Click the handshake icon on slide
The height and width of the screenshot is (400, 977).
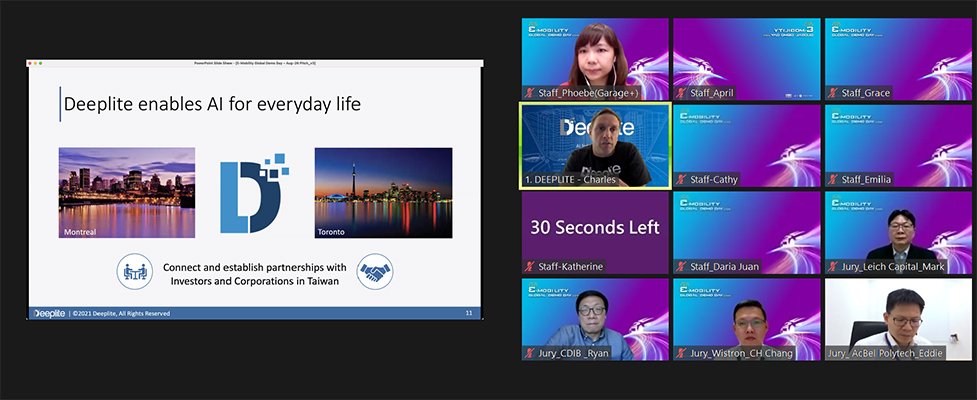tap(374, 272)
